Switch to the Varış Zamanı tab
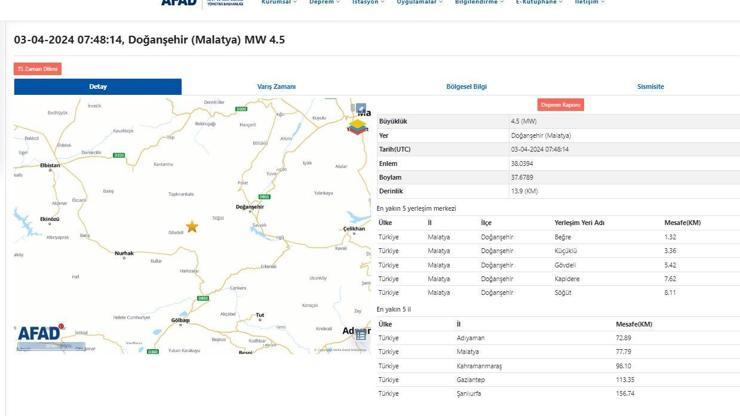Screen dimensions: 740x416 point(277,87)
